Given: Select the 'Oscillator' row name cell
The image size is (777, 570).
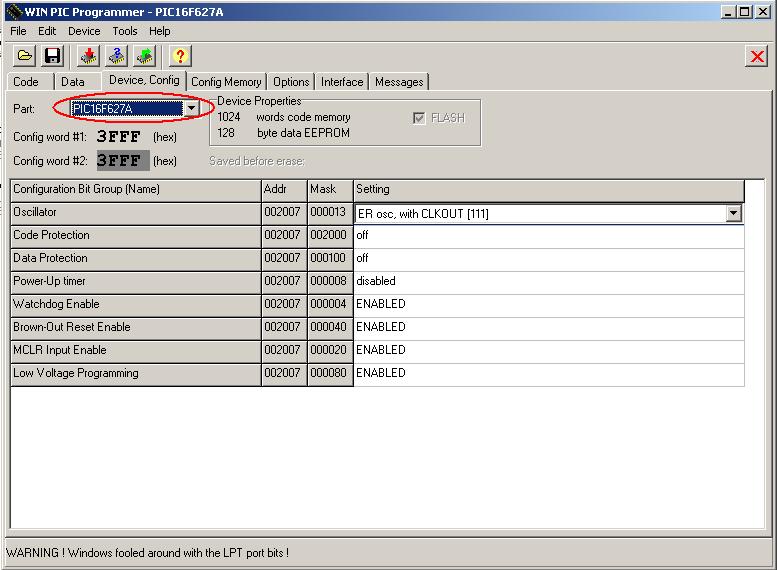Looking at the screenshot, I should pyautogui.click(x=136, y=214).
